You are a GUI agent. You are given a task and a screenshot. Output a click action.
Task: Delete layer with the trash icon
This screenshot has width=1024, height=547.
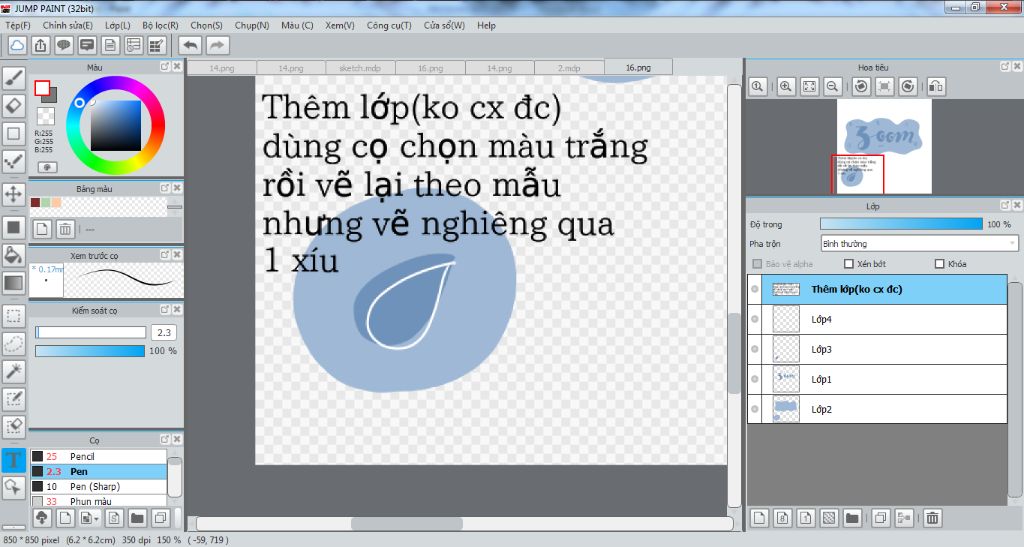933,518
